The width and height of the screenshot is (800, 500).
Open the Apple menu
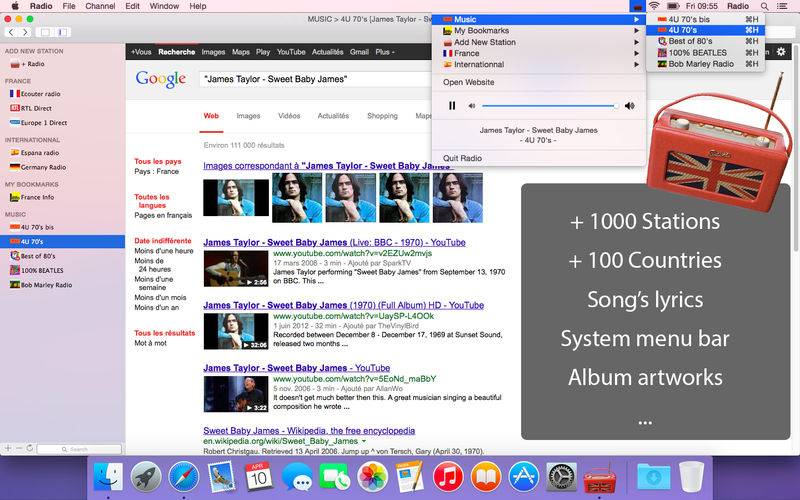tap(15, 6)
